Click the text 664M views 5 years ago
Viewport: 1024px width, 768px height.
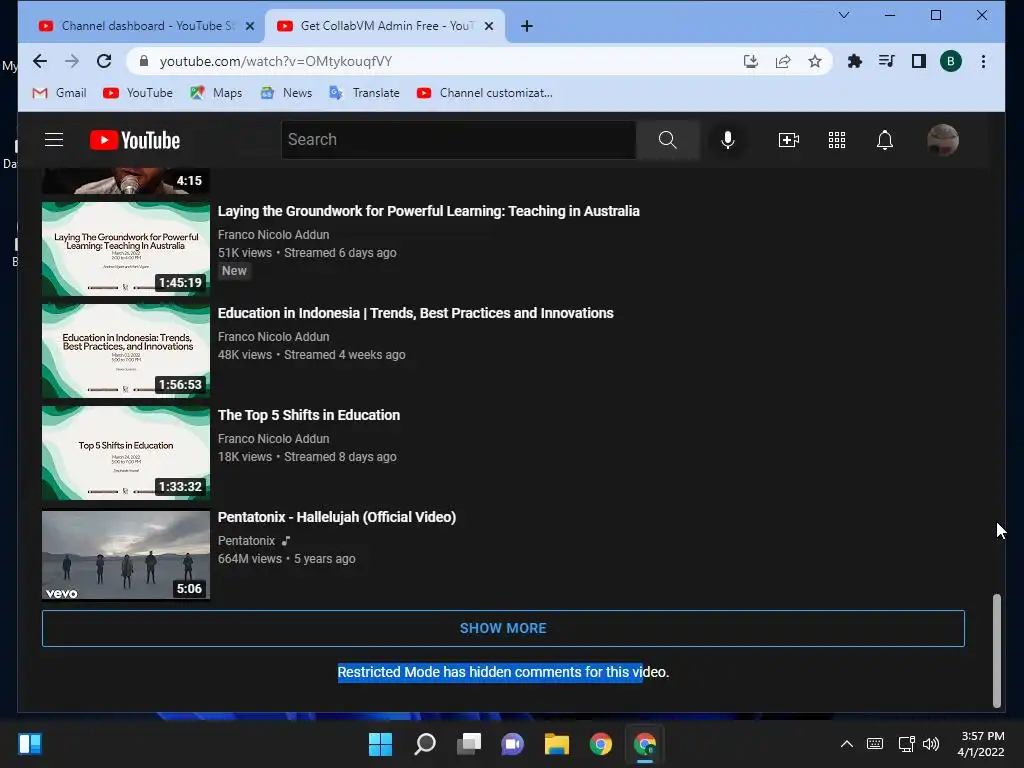click(x=287, y=558)
